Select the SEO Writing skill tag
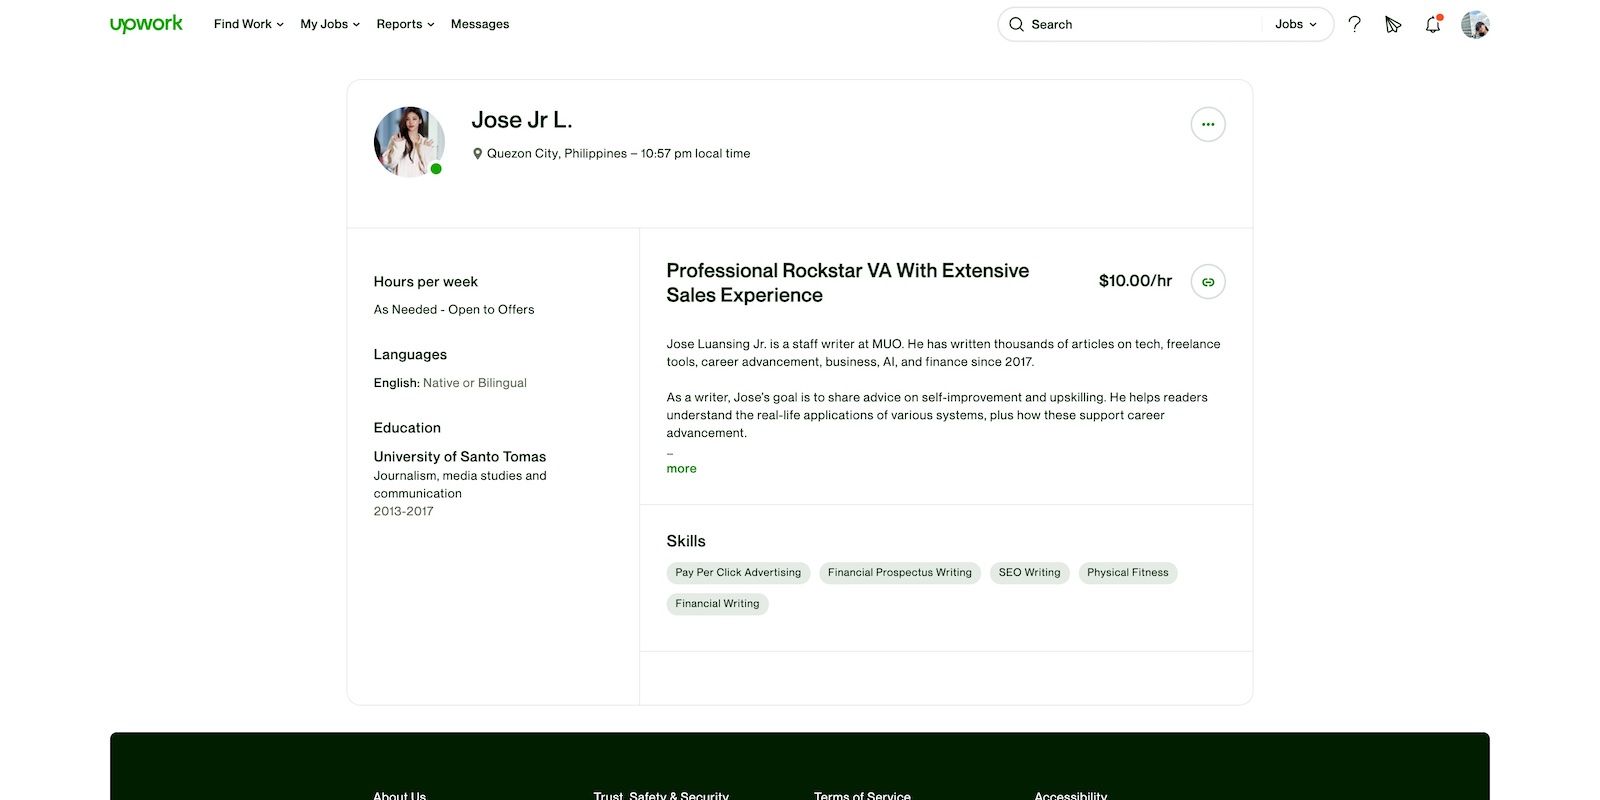The height and width of the screenshot is (800, 1600). (1029, 572)
